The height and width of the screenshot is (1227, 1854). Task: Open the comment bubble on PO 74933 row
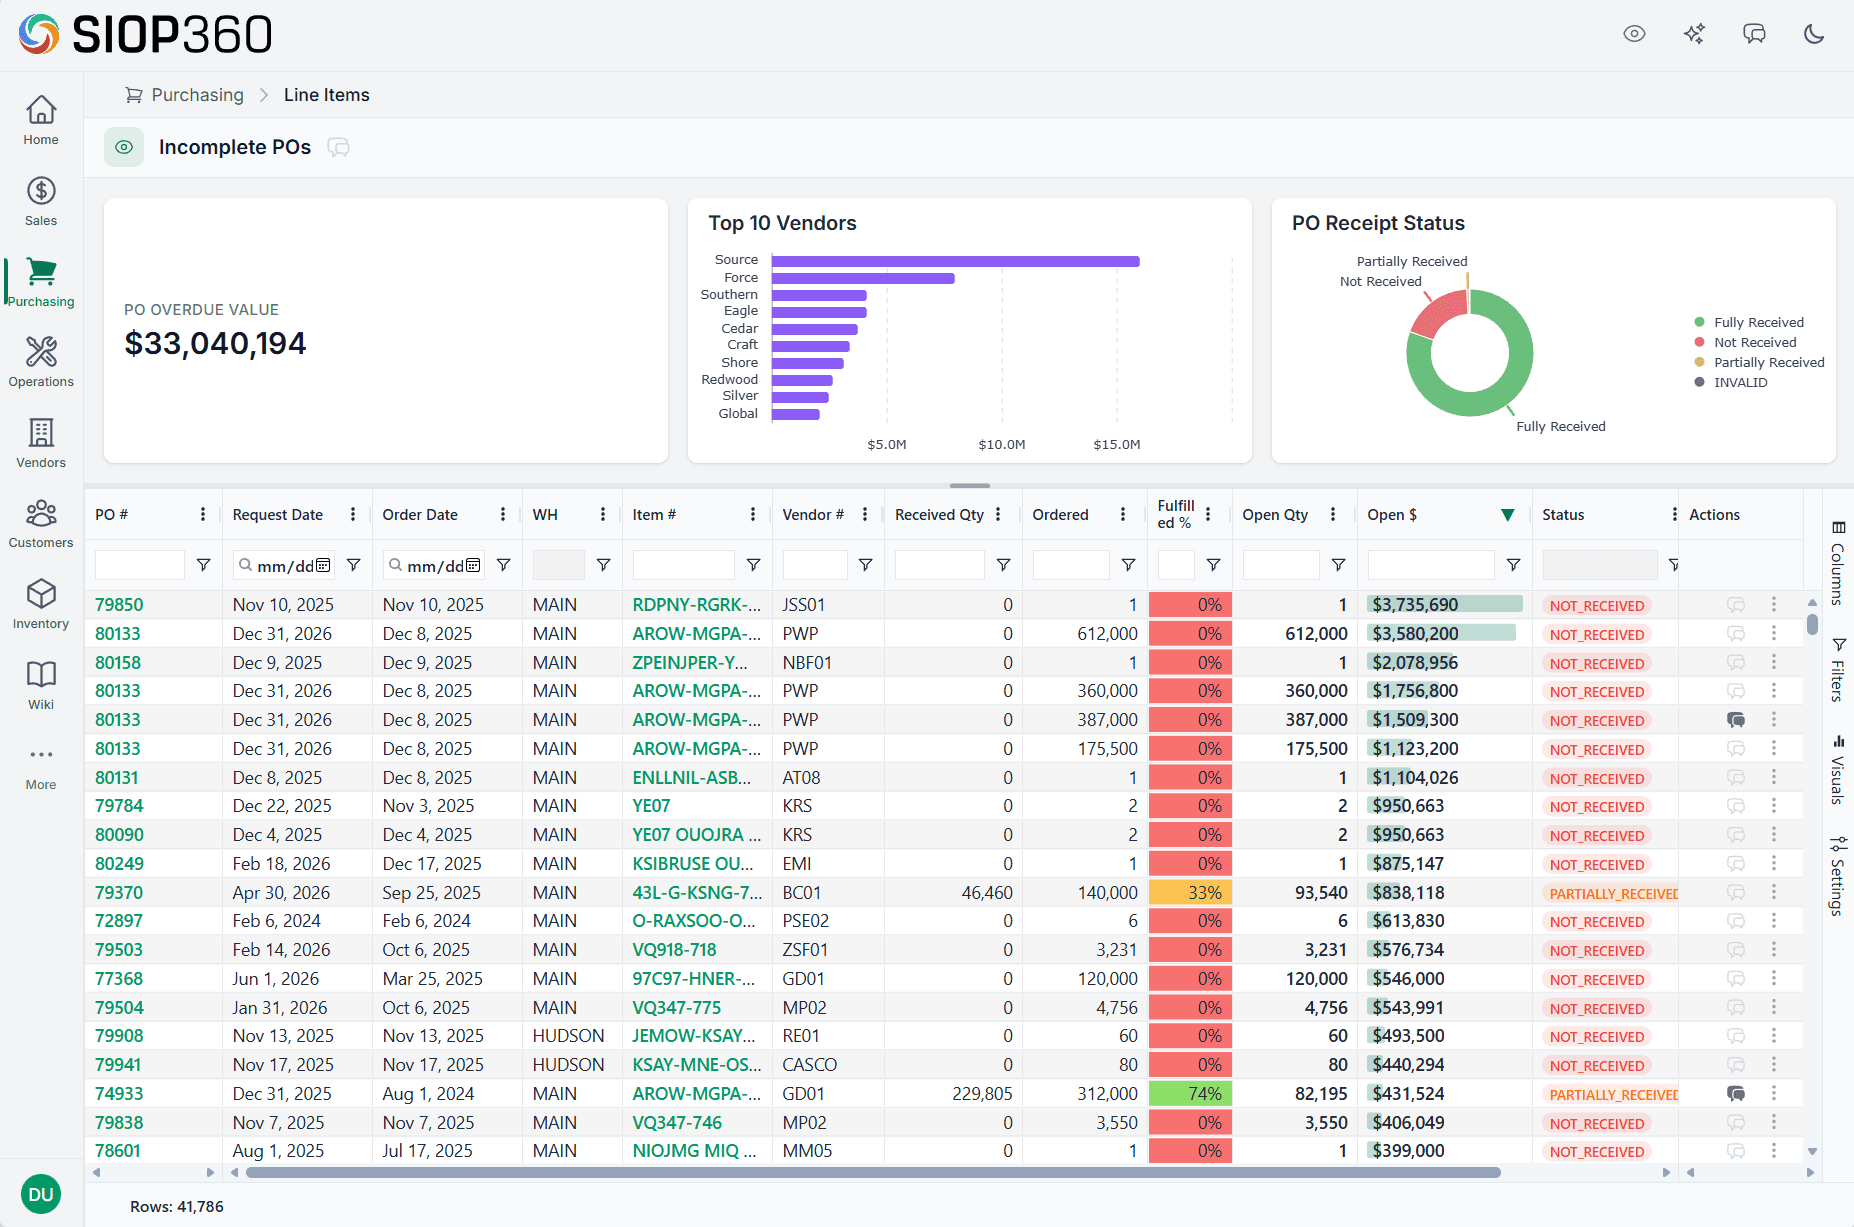coord(1735,1093)
